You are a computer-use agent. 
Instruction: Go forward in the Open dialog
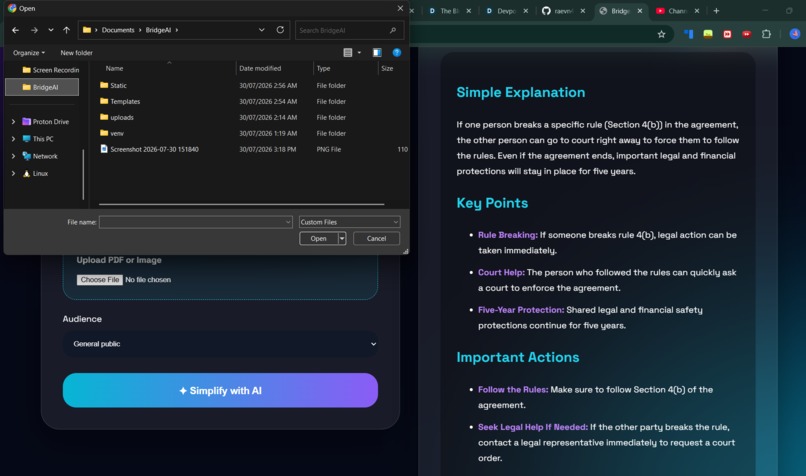pyautogui.click(x=34, y=30)
